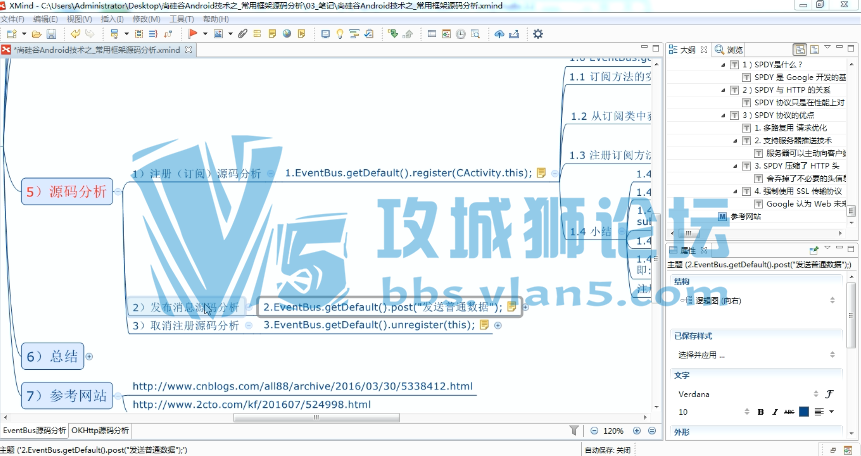Image resolution: width=861 pixels, height=456 pixels.
Task: Click the New workbook toolbar icon
Action: pyautogui.click(x=12, y=34)
